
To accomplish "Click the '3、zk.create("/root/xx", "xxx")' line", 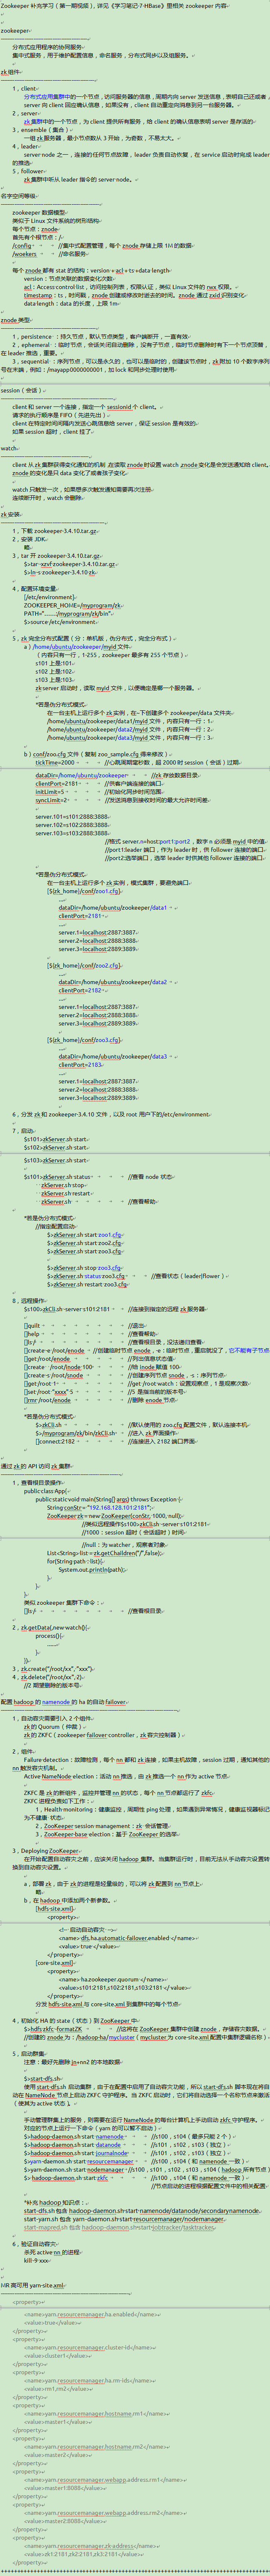I will pyautogui.click(x=52, y=1669).
